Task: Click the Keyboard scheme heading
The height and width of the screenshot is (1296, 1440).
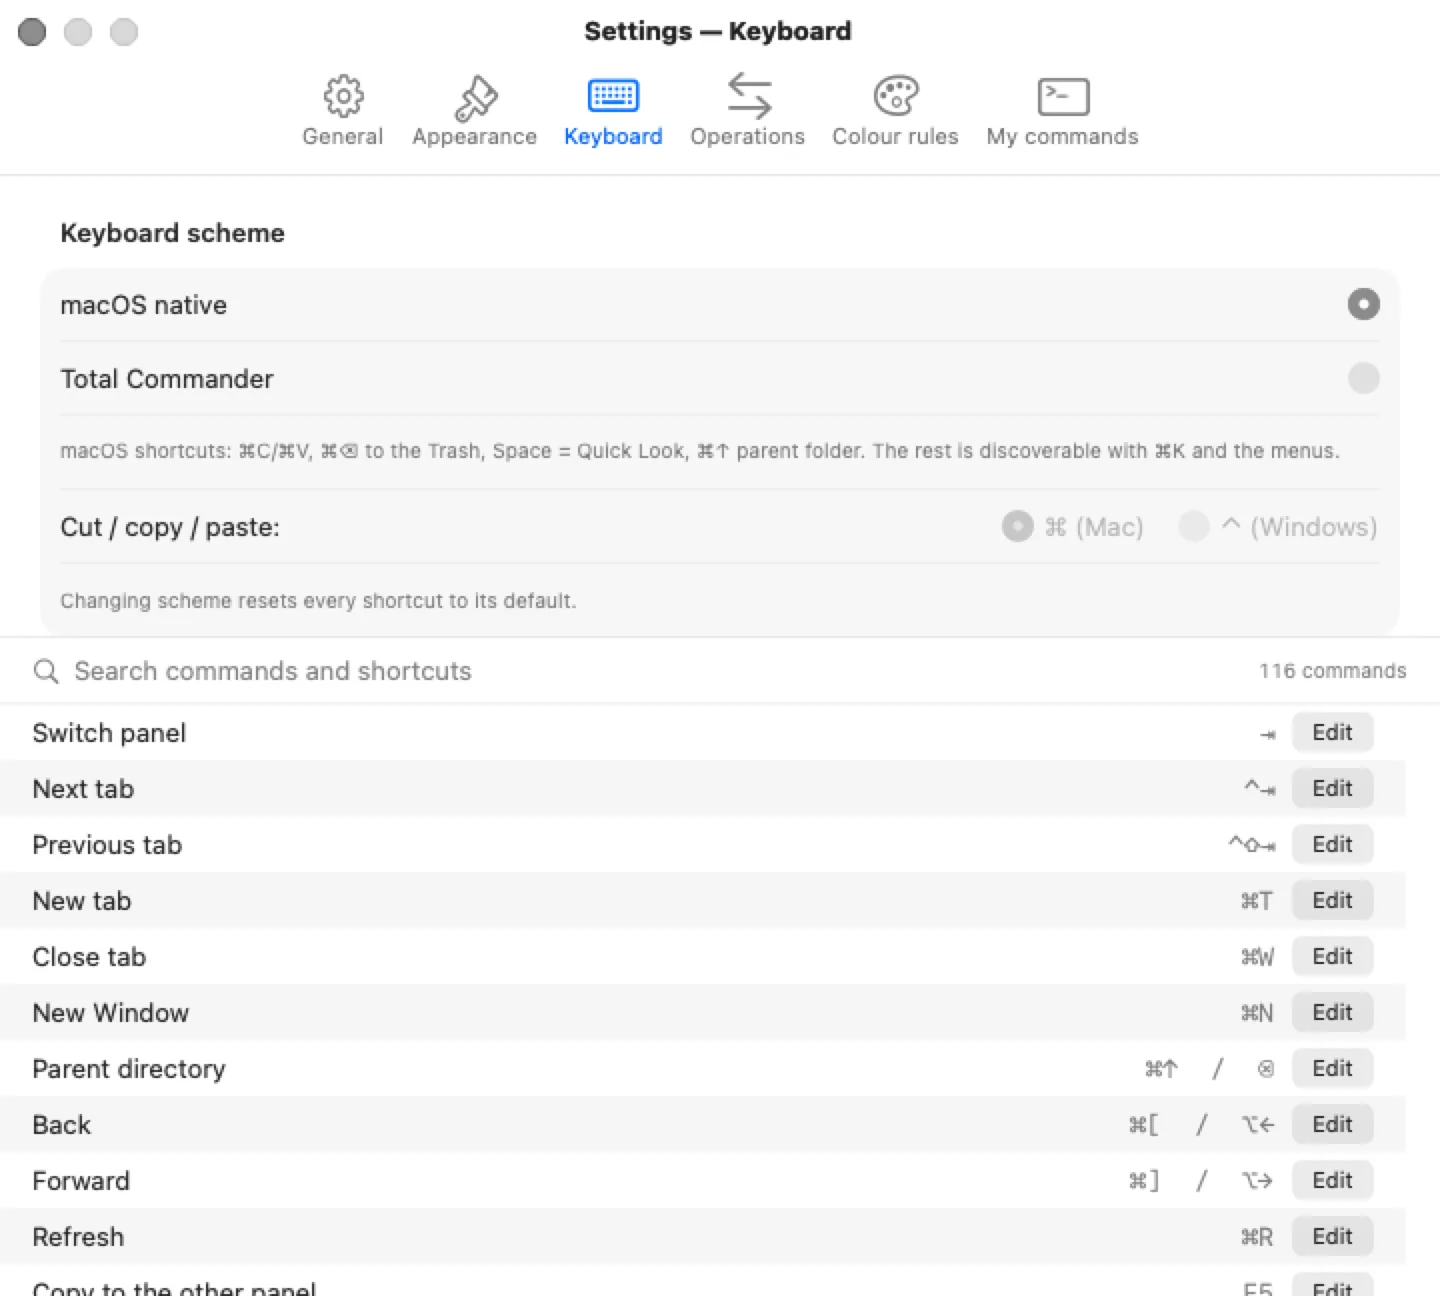Action: click(x=172, y=233)
